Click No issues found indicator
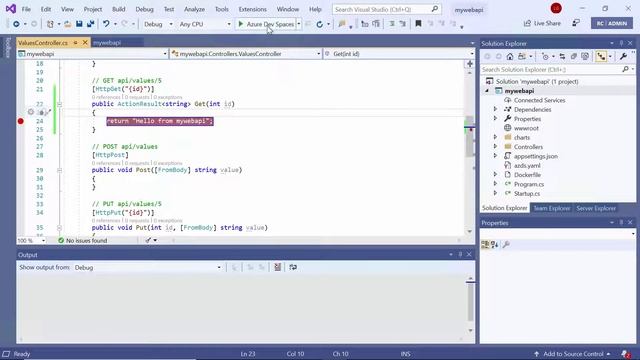The height and width of the screenshot is (360, 640). click(83, 240)
